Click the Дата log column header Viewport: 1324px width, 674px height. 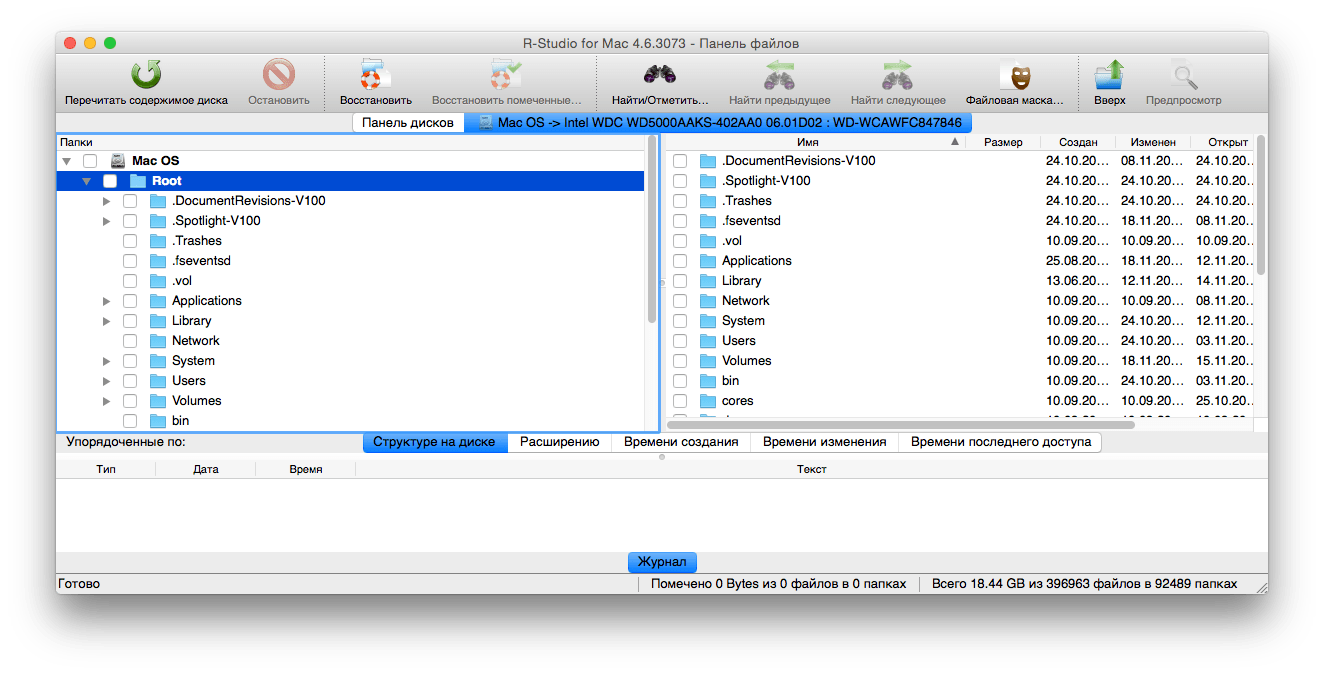206,469
